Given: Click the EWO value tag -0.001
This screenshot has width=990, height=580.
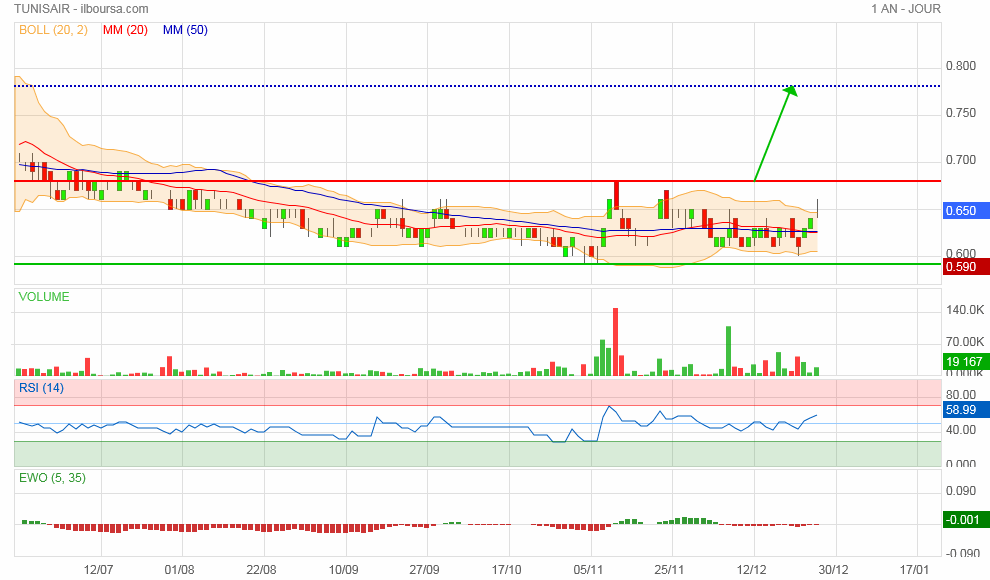Looking at the screenshot, I should (965, 519).
